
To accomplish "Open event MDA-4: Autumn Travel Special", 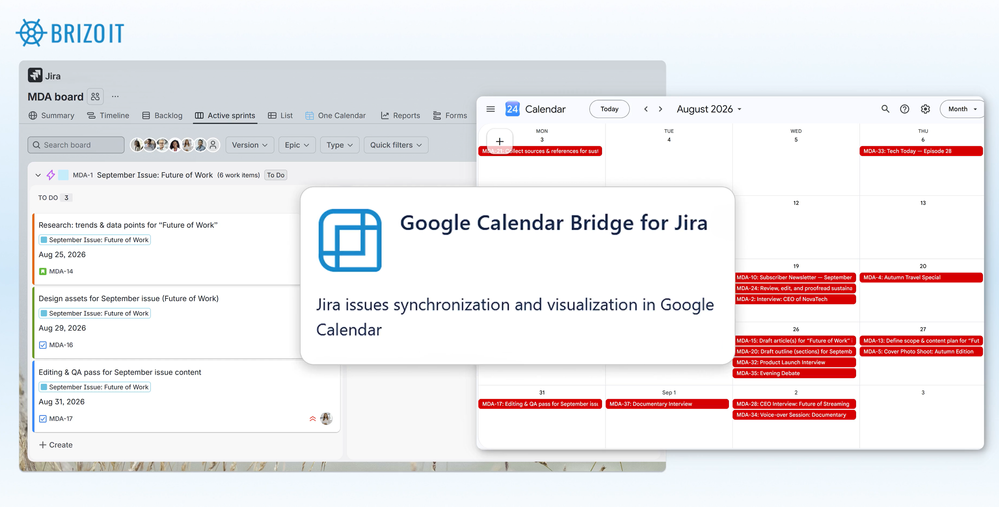I will pyautogui.click(x=921, y=278).
